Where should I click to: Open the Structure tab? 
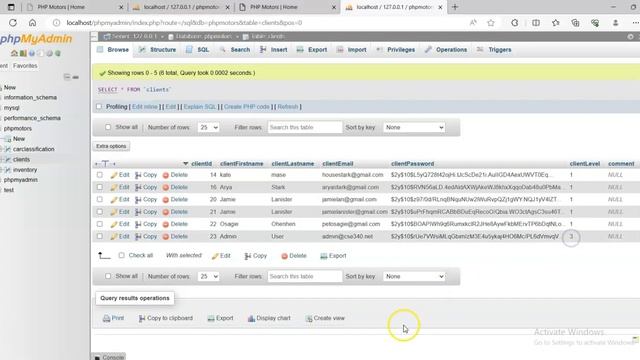pos(158,50)
